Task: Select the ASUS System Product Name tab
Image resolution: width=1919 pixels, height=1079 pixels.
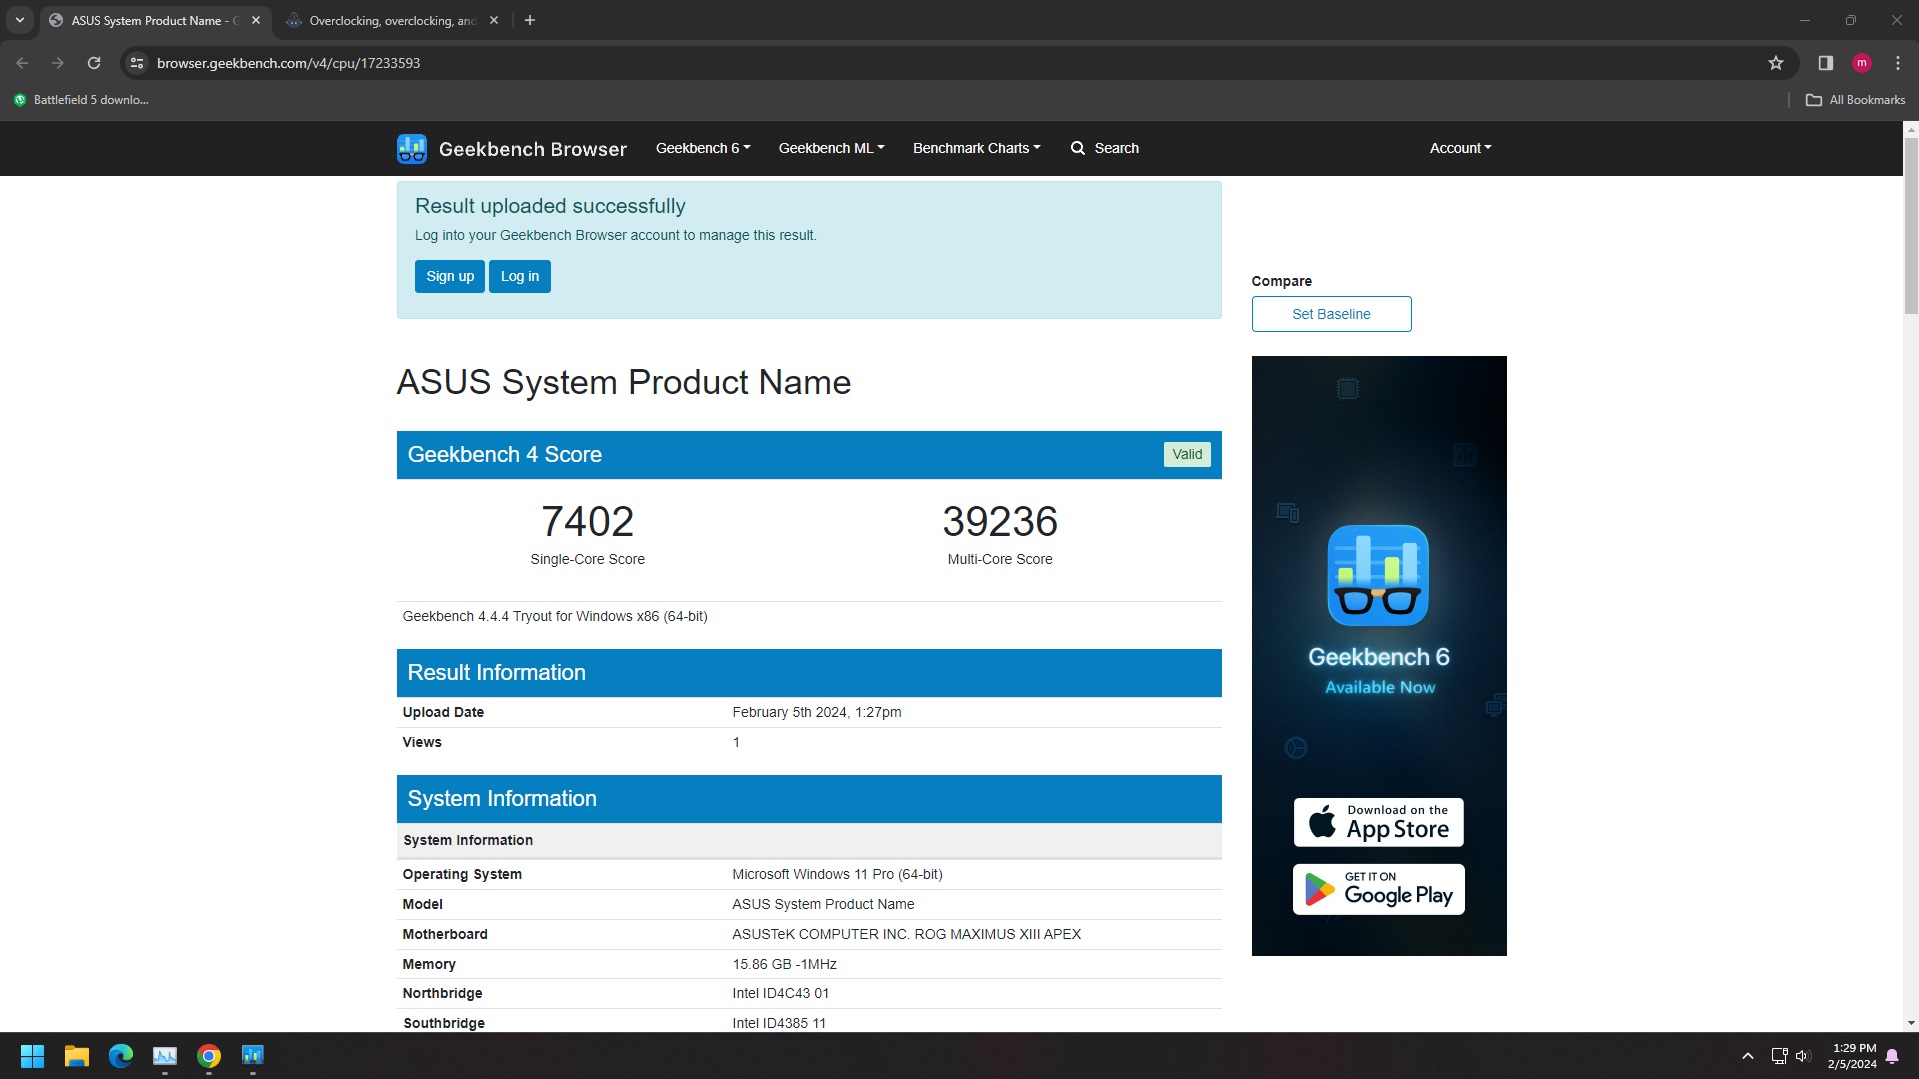Action: [x=154, y=20]
